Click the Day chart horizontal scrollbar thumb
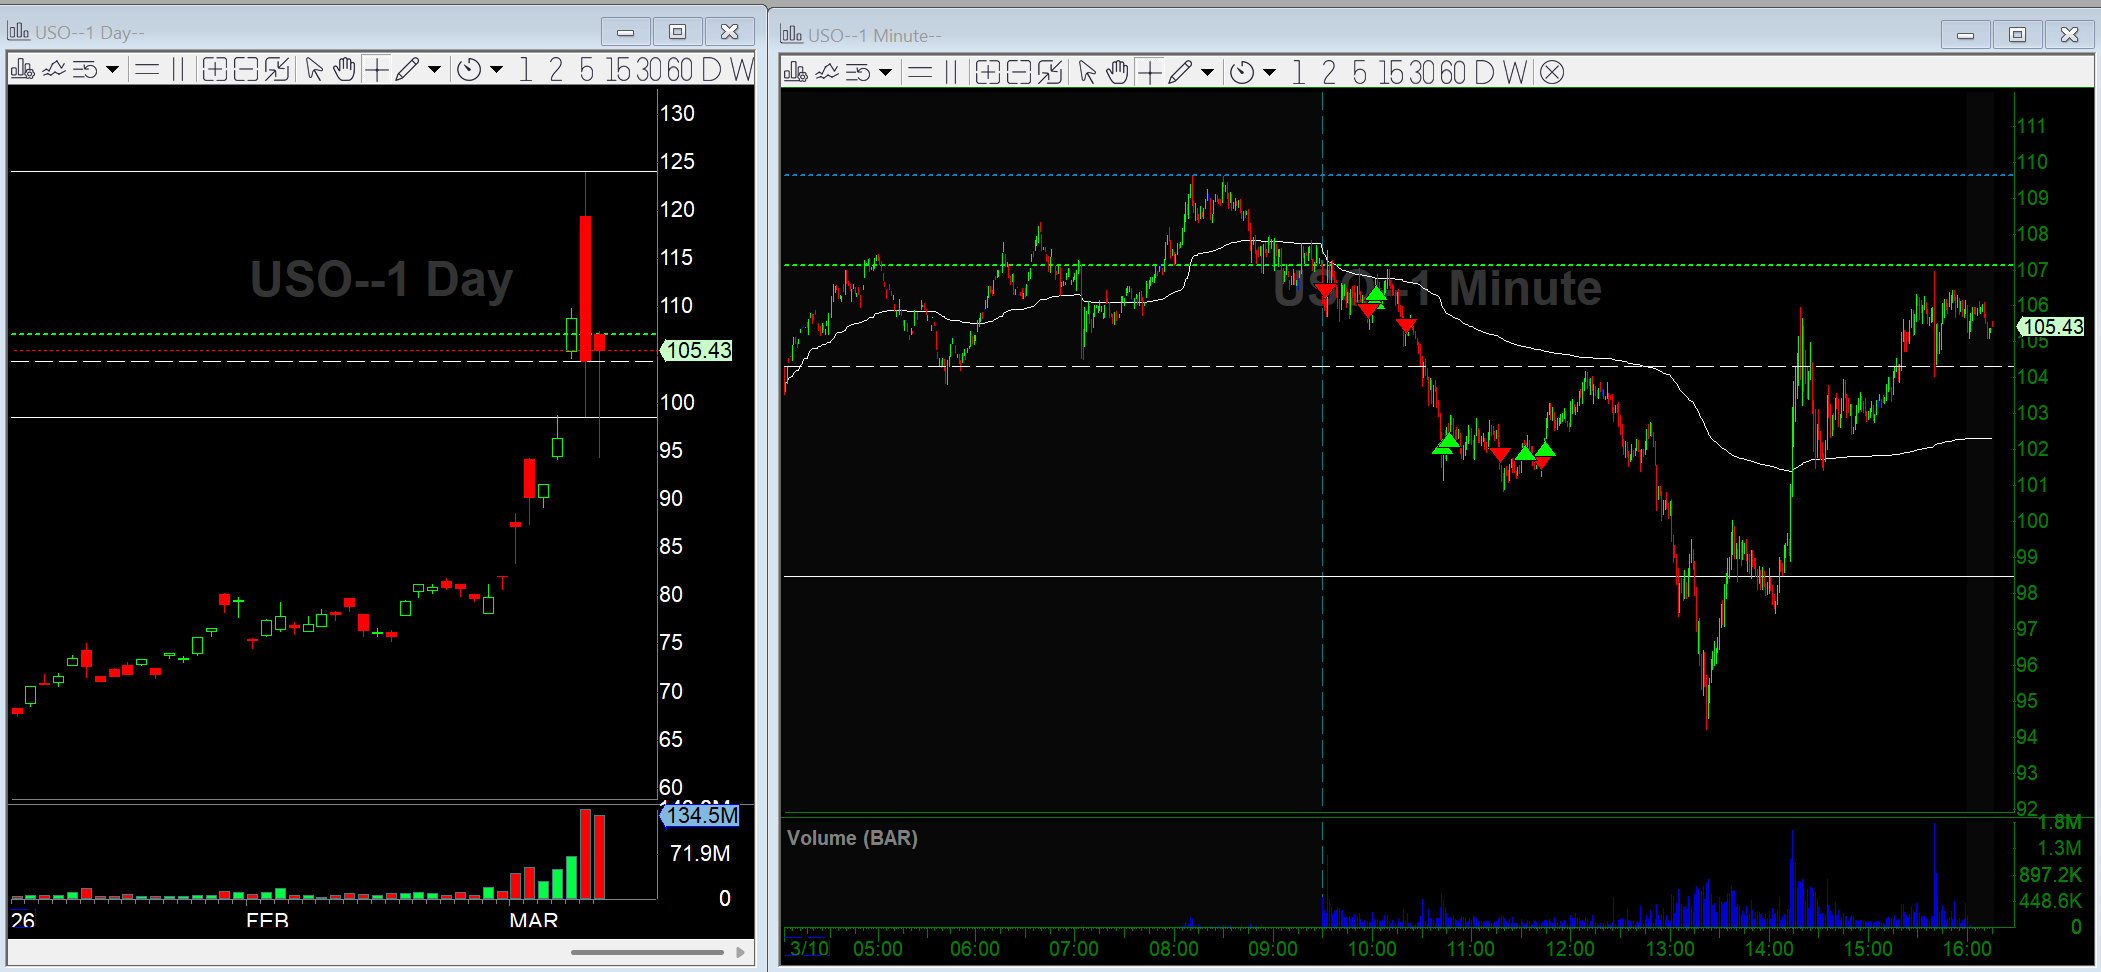 (647, 952)
